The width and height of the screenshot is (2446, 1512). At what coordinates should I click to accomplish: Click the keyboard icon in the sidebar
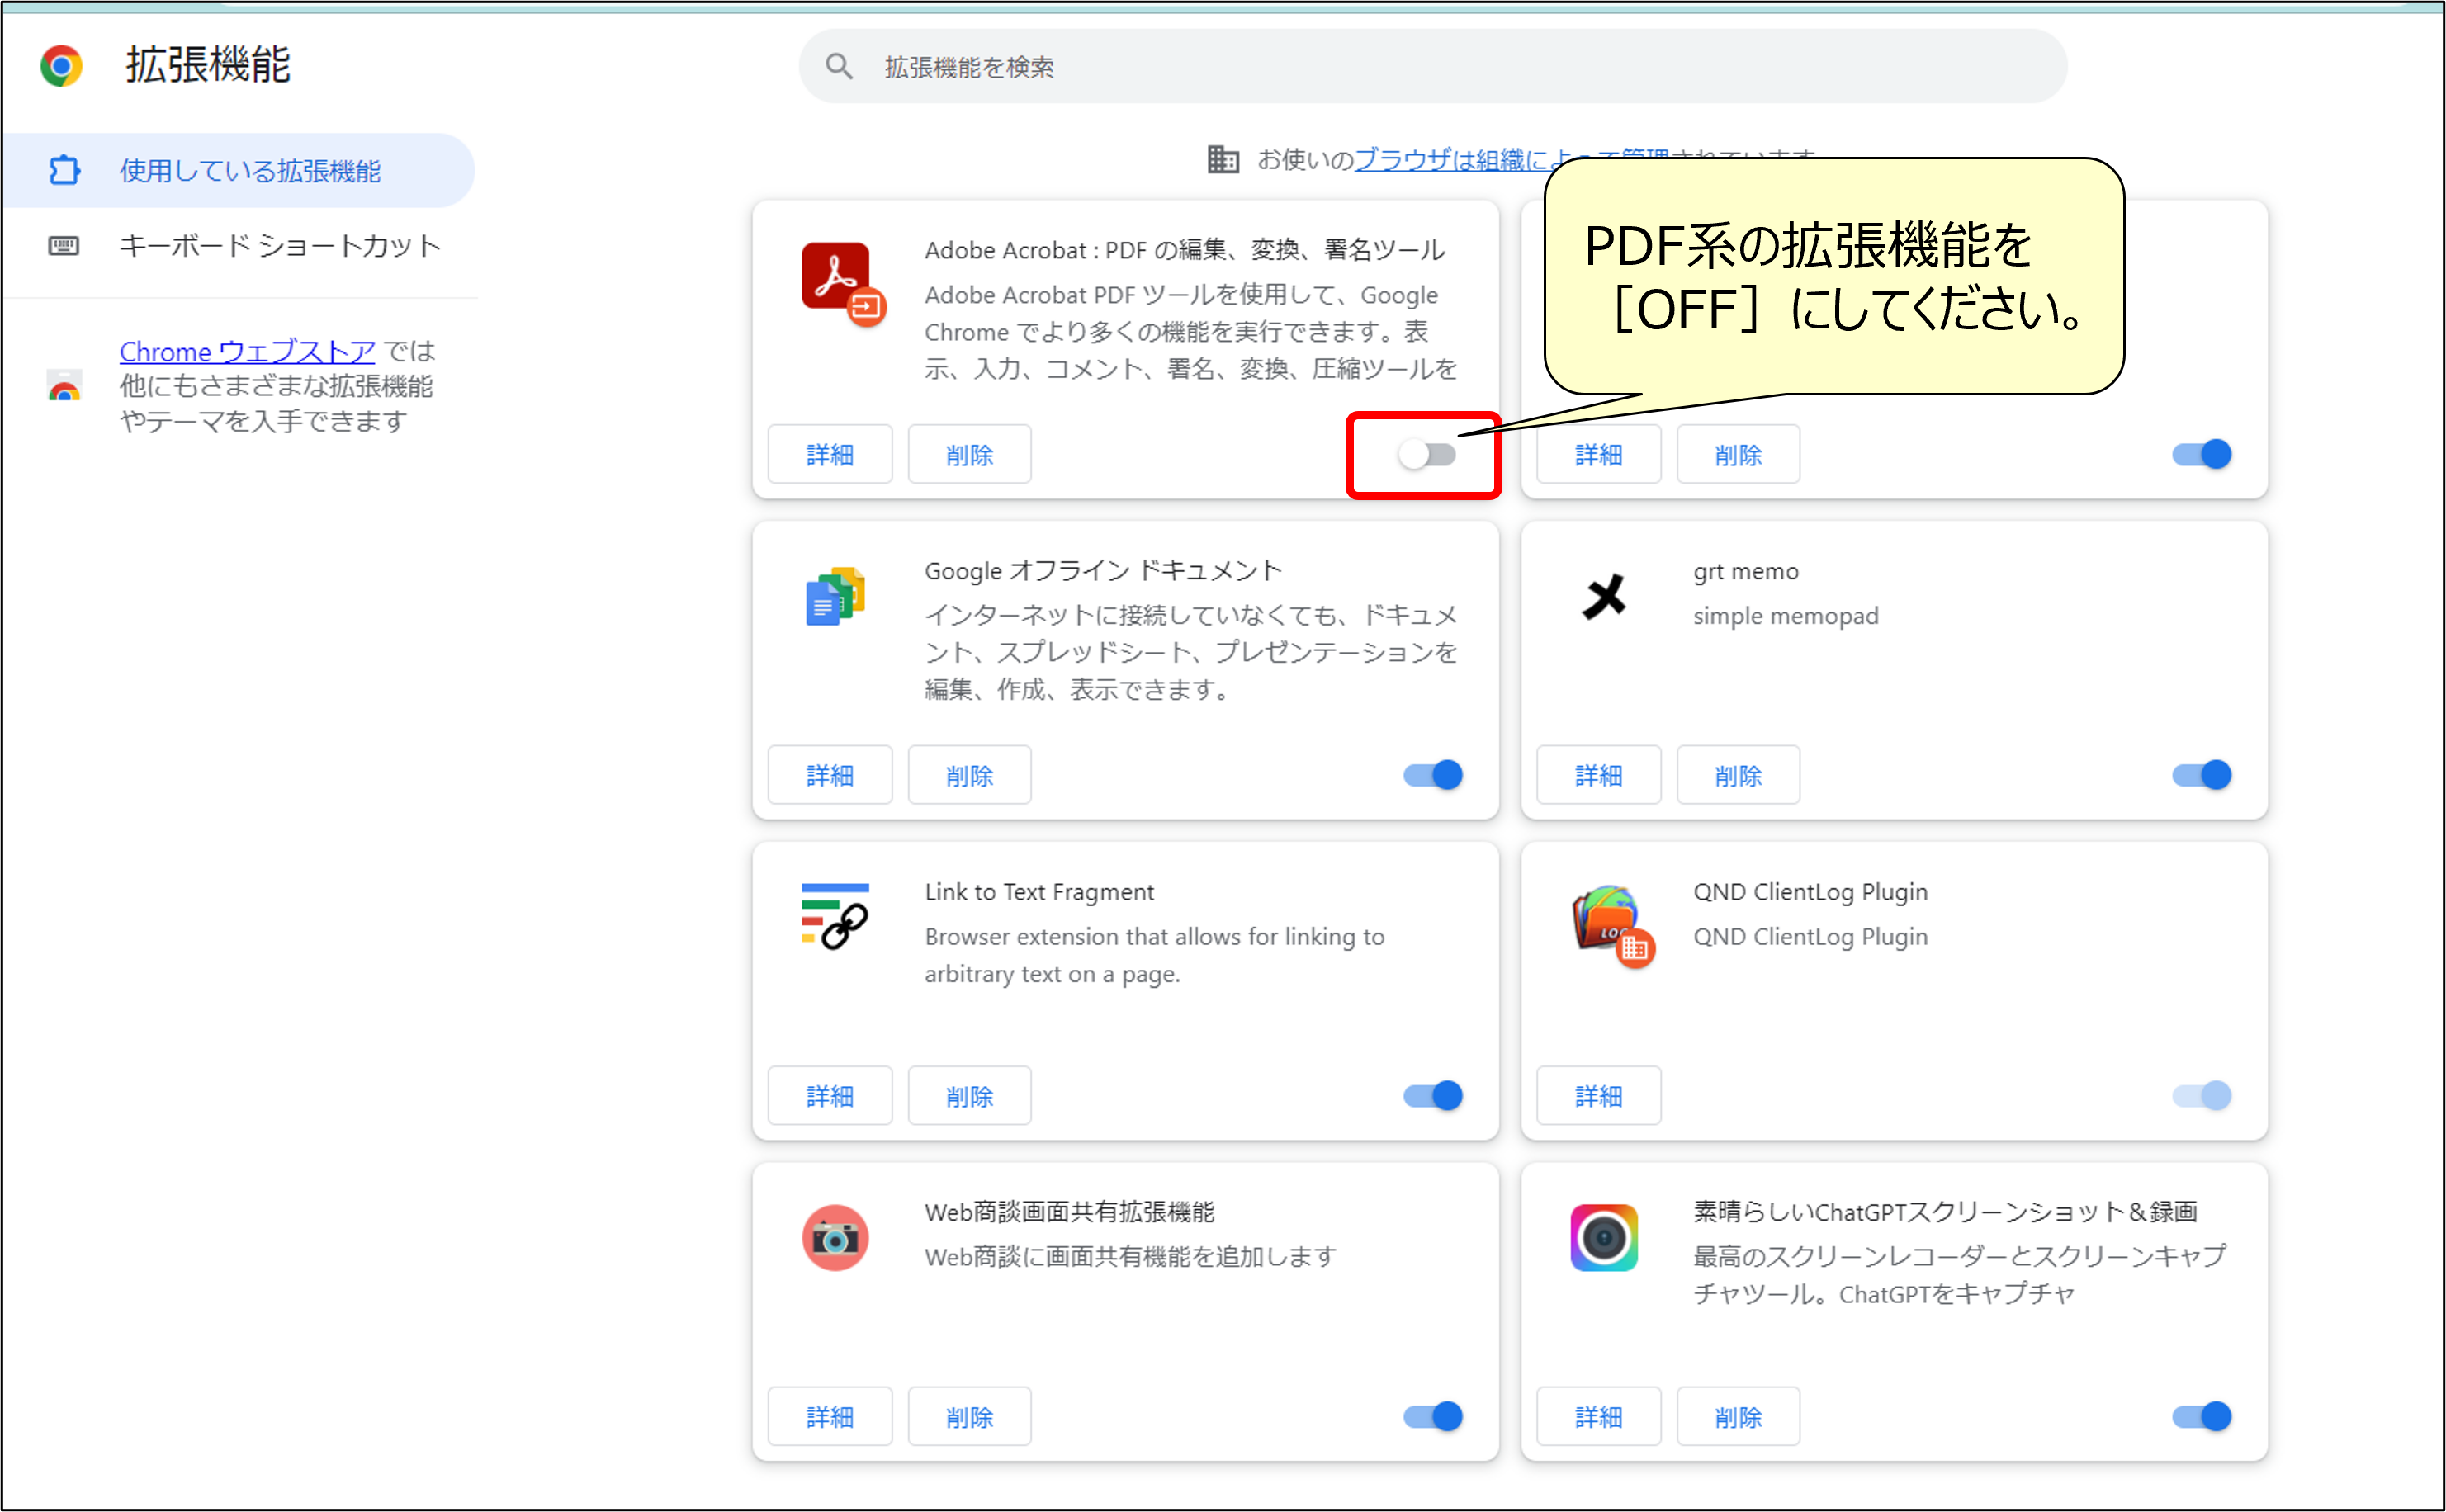(x=64, y=245)
